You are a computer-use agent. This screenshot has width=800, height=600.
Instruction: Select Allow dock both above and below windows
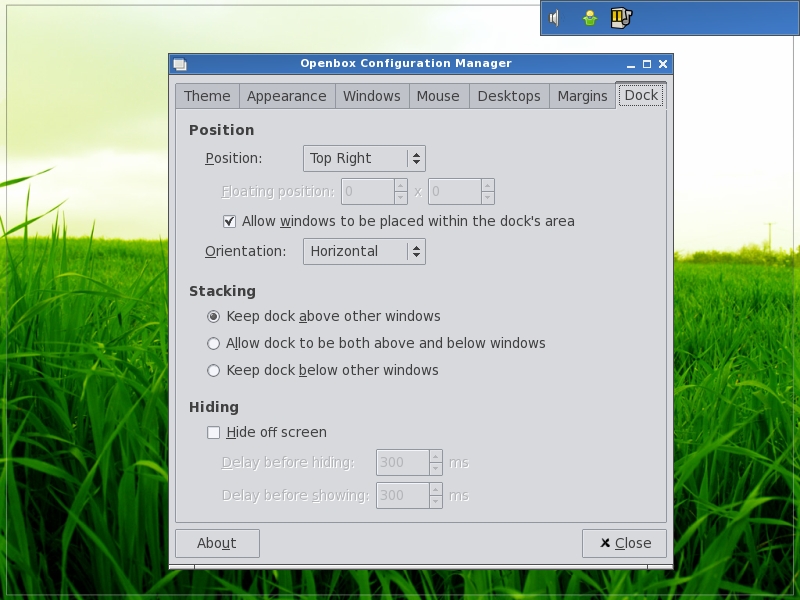click(213, 343)
